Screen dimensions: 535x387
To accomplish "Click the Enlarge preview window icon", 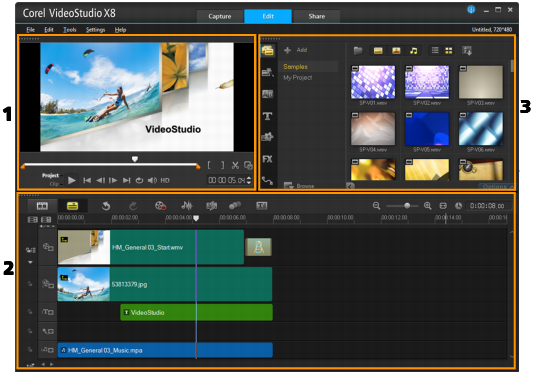I will [248, 166].
